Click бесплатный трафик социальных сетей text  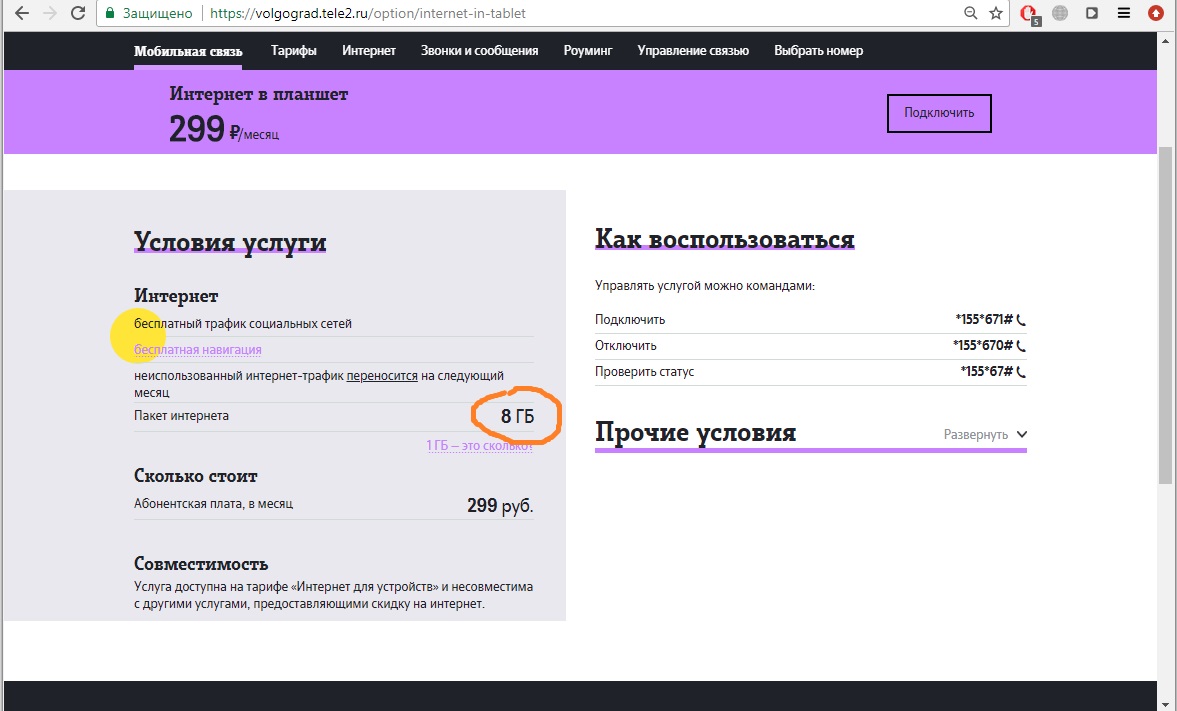(x=243, y=324)
